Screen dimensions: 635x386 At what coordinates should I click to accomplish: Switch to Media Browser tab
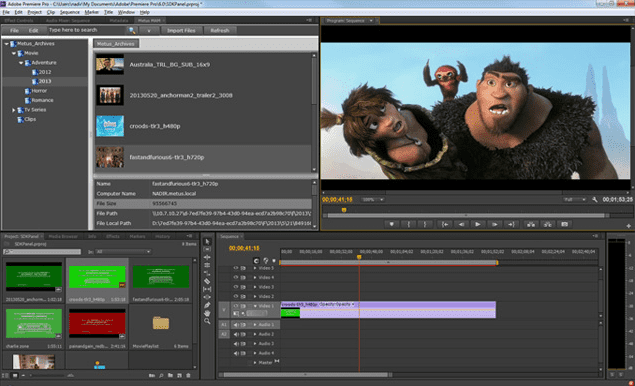coord(63,236)
